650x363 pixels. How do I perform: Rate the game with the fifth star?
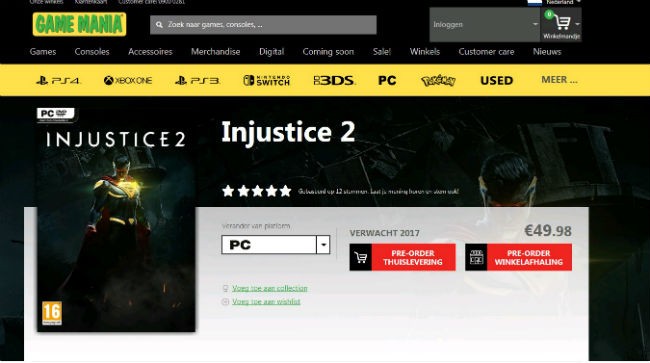pyautogui.click(x=285, y=191)
